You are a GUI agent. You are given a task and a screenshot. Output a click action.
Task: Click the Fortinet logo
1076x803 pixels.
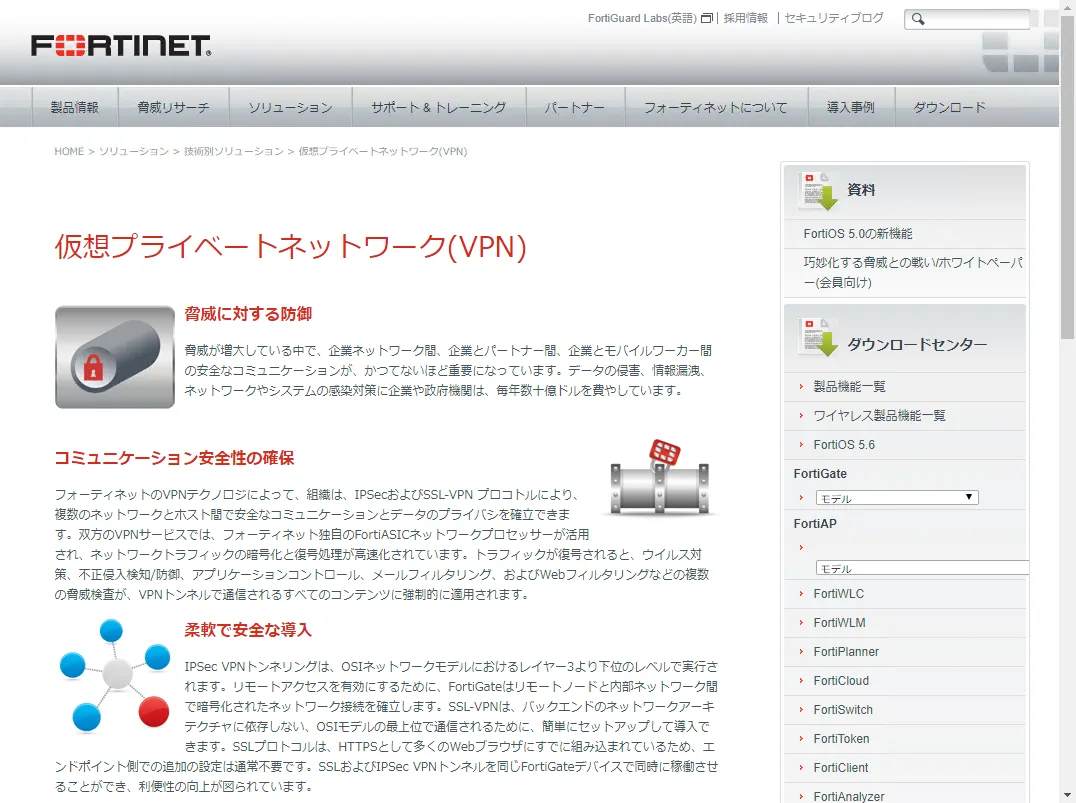[121, 46]
